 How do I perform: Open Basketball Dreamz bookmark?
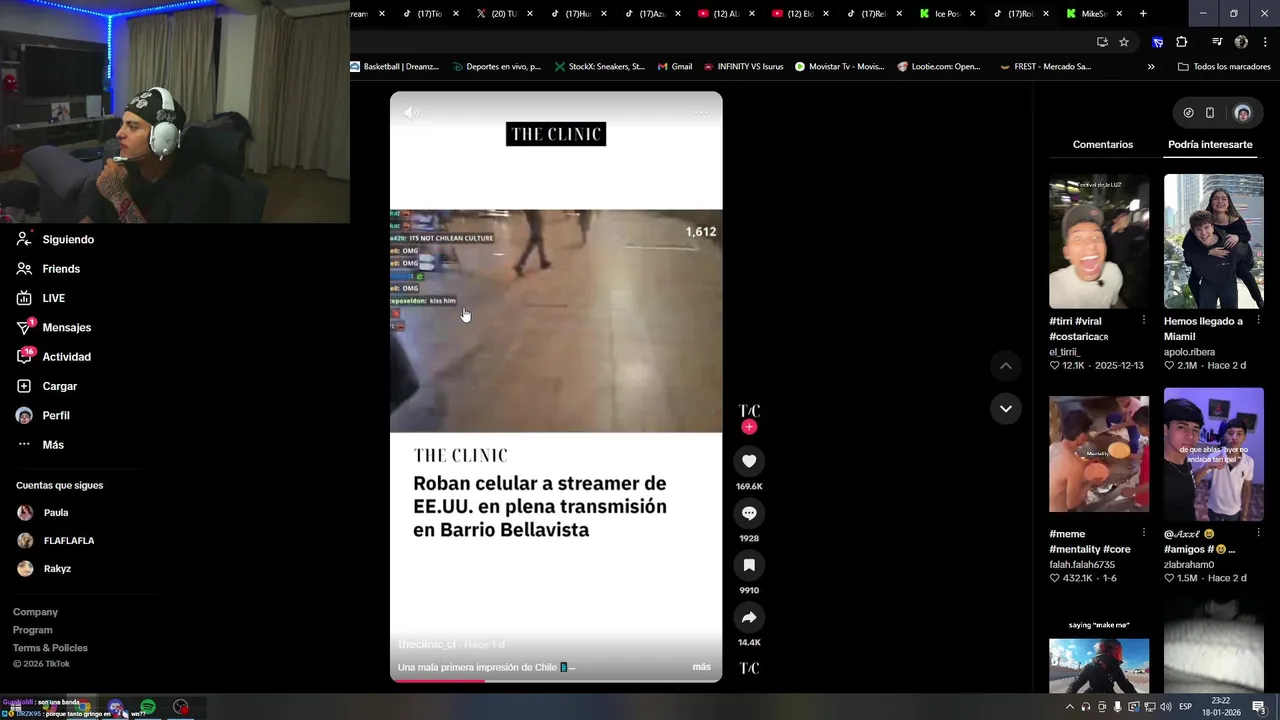(395, 67)
